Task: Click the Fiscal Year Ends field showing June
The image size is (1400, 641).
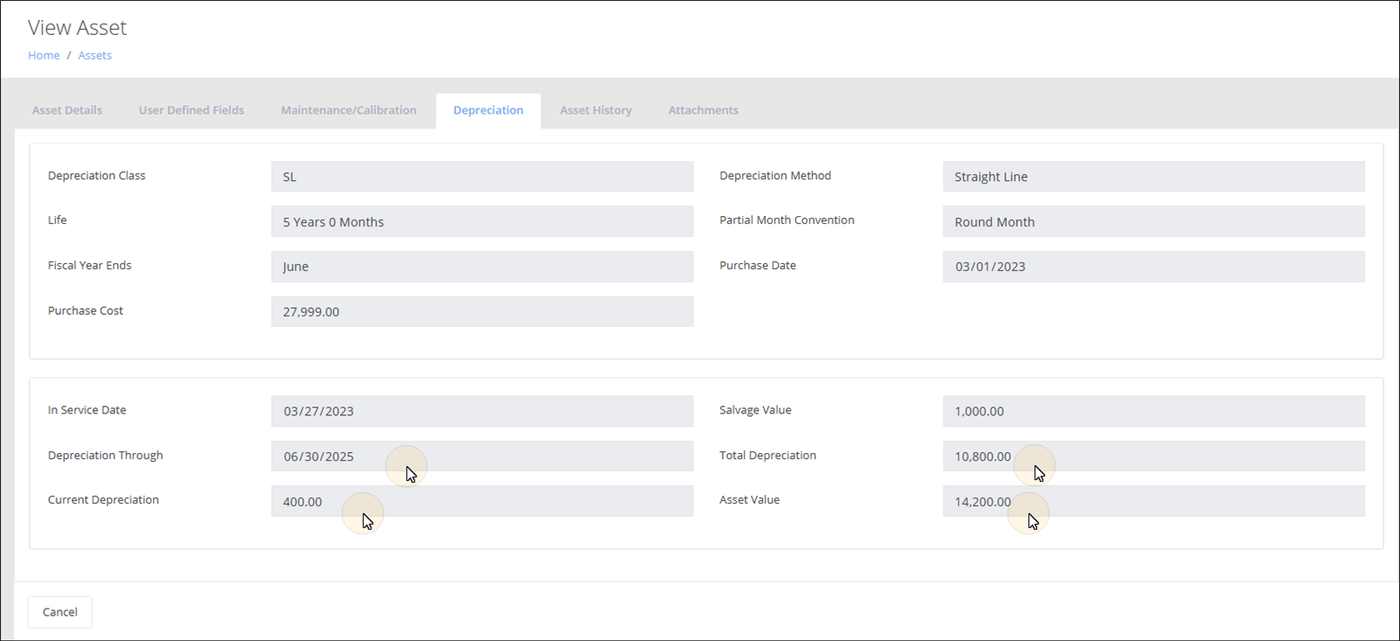Action: pyautogui.click(x=482, y=267)
